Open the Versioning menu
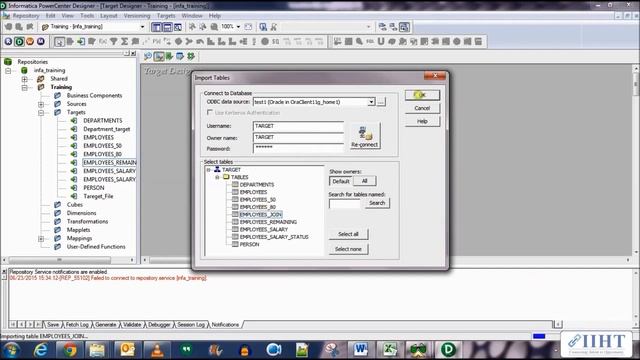The height and width of the screenshot is (360, 640). click(x=137, y=16)
